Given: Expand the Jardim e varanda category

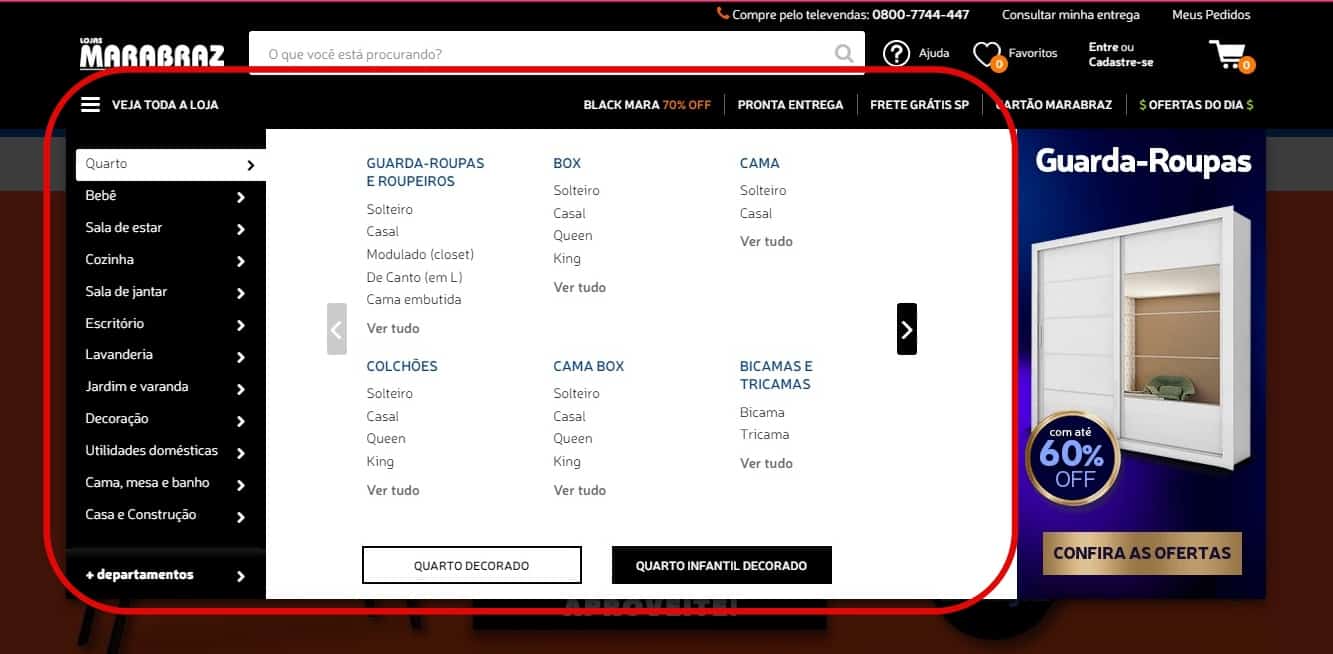Looking at the screenshot, I should click(x=165, y=387).
